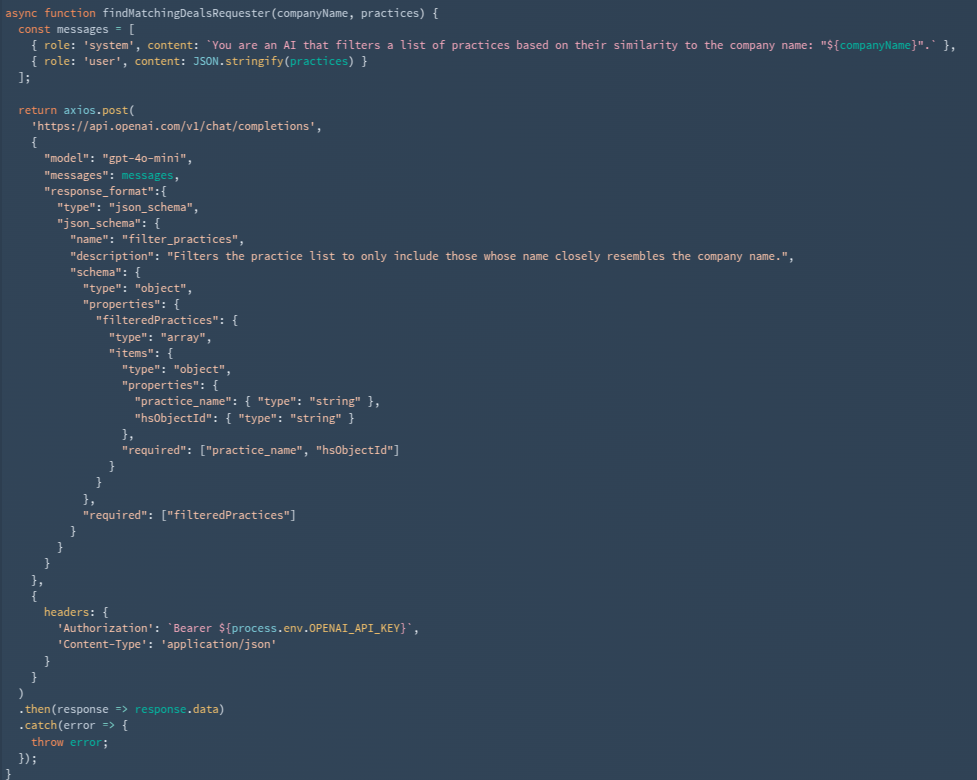Click the "array" type value

[x=183, y=338]
